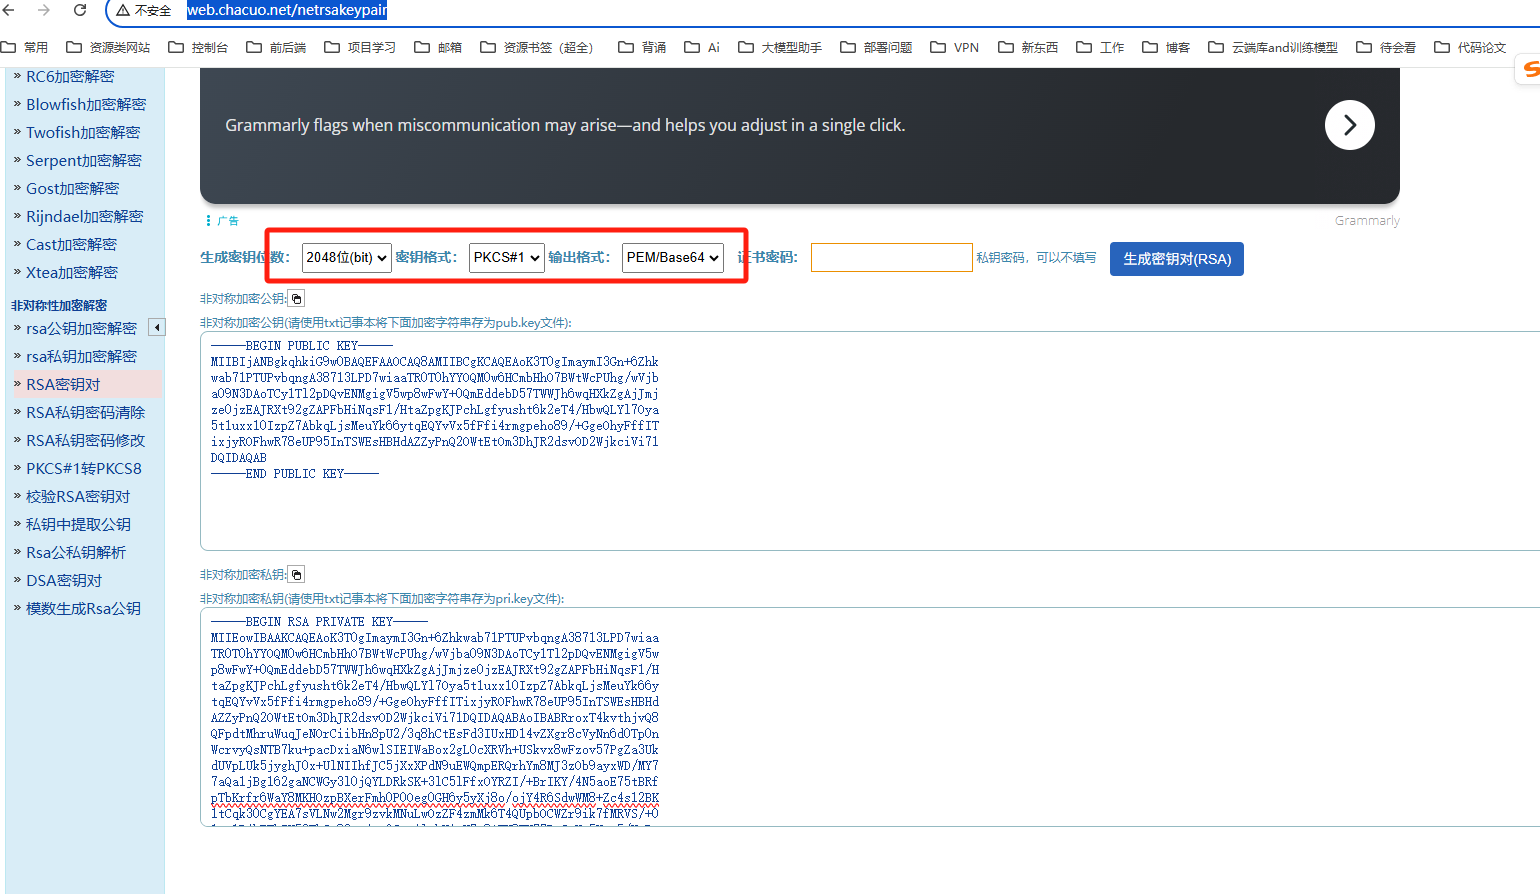Open the PEM/Base64 output format dropdown
The height and width of the screenshot is (894, 1540).
672,257
